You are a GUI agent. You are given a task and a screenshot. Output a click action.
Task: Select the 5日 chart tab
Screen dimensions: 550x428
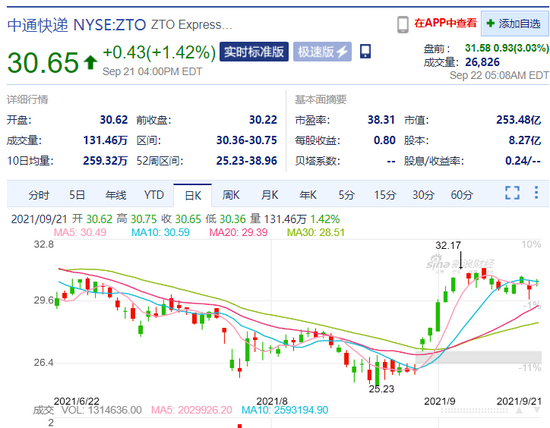(x=77, y=195)
